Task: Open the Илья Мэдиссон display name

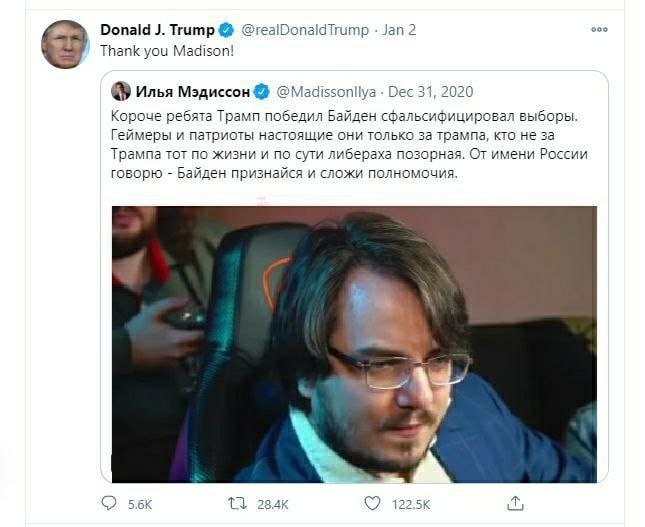Action: pyautogui.click(x=193, y=92)
